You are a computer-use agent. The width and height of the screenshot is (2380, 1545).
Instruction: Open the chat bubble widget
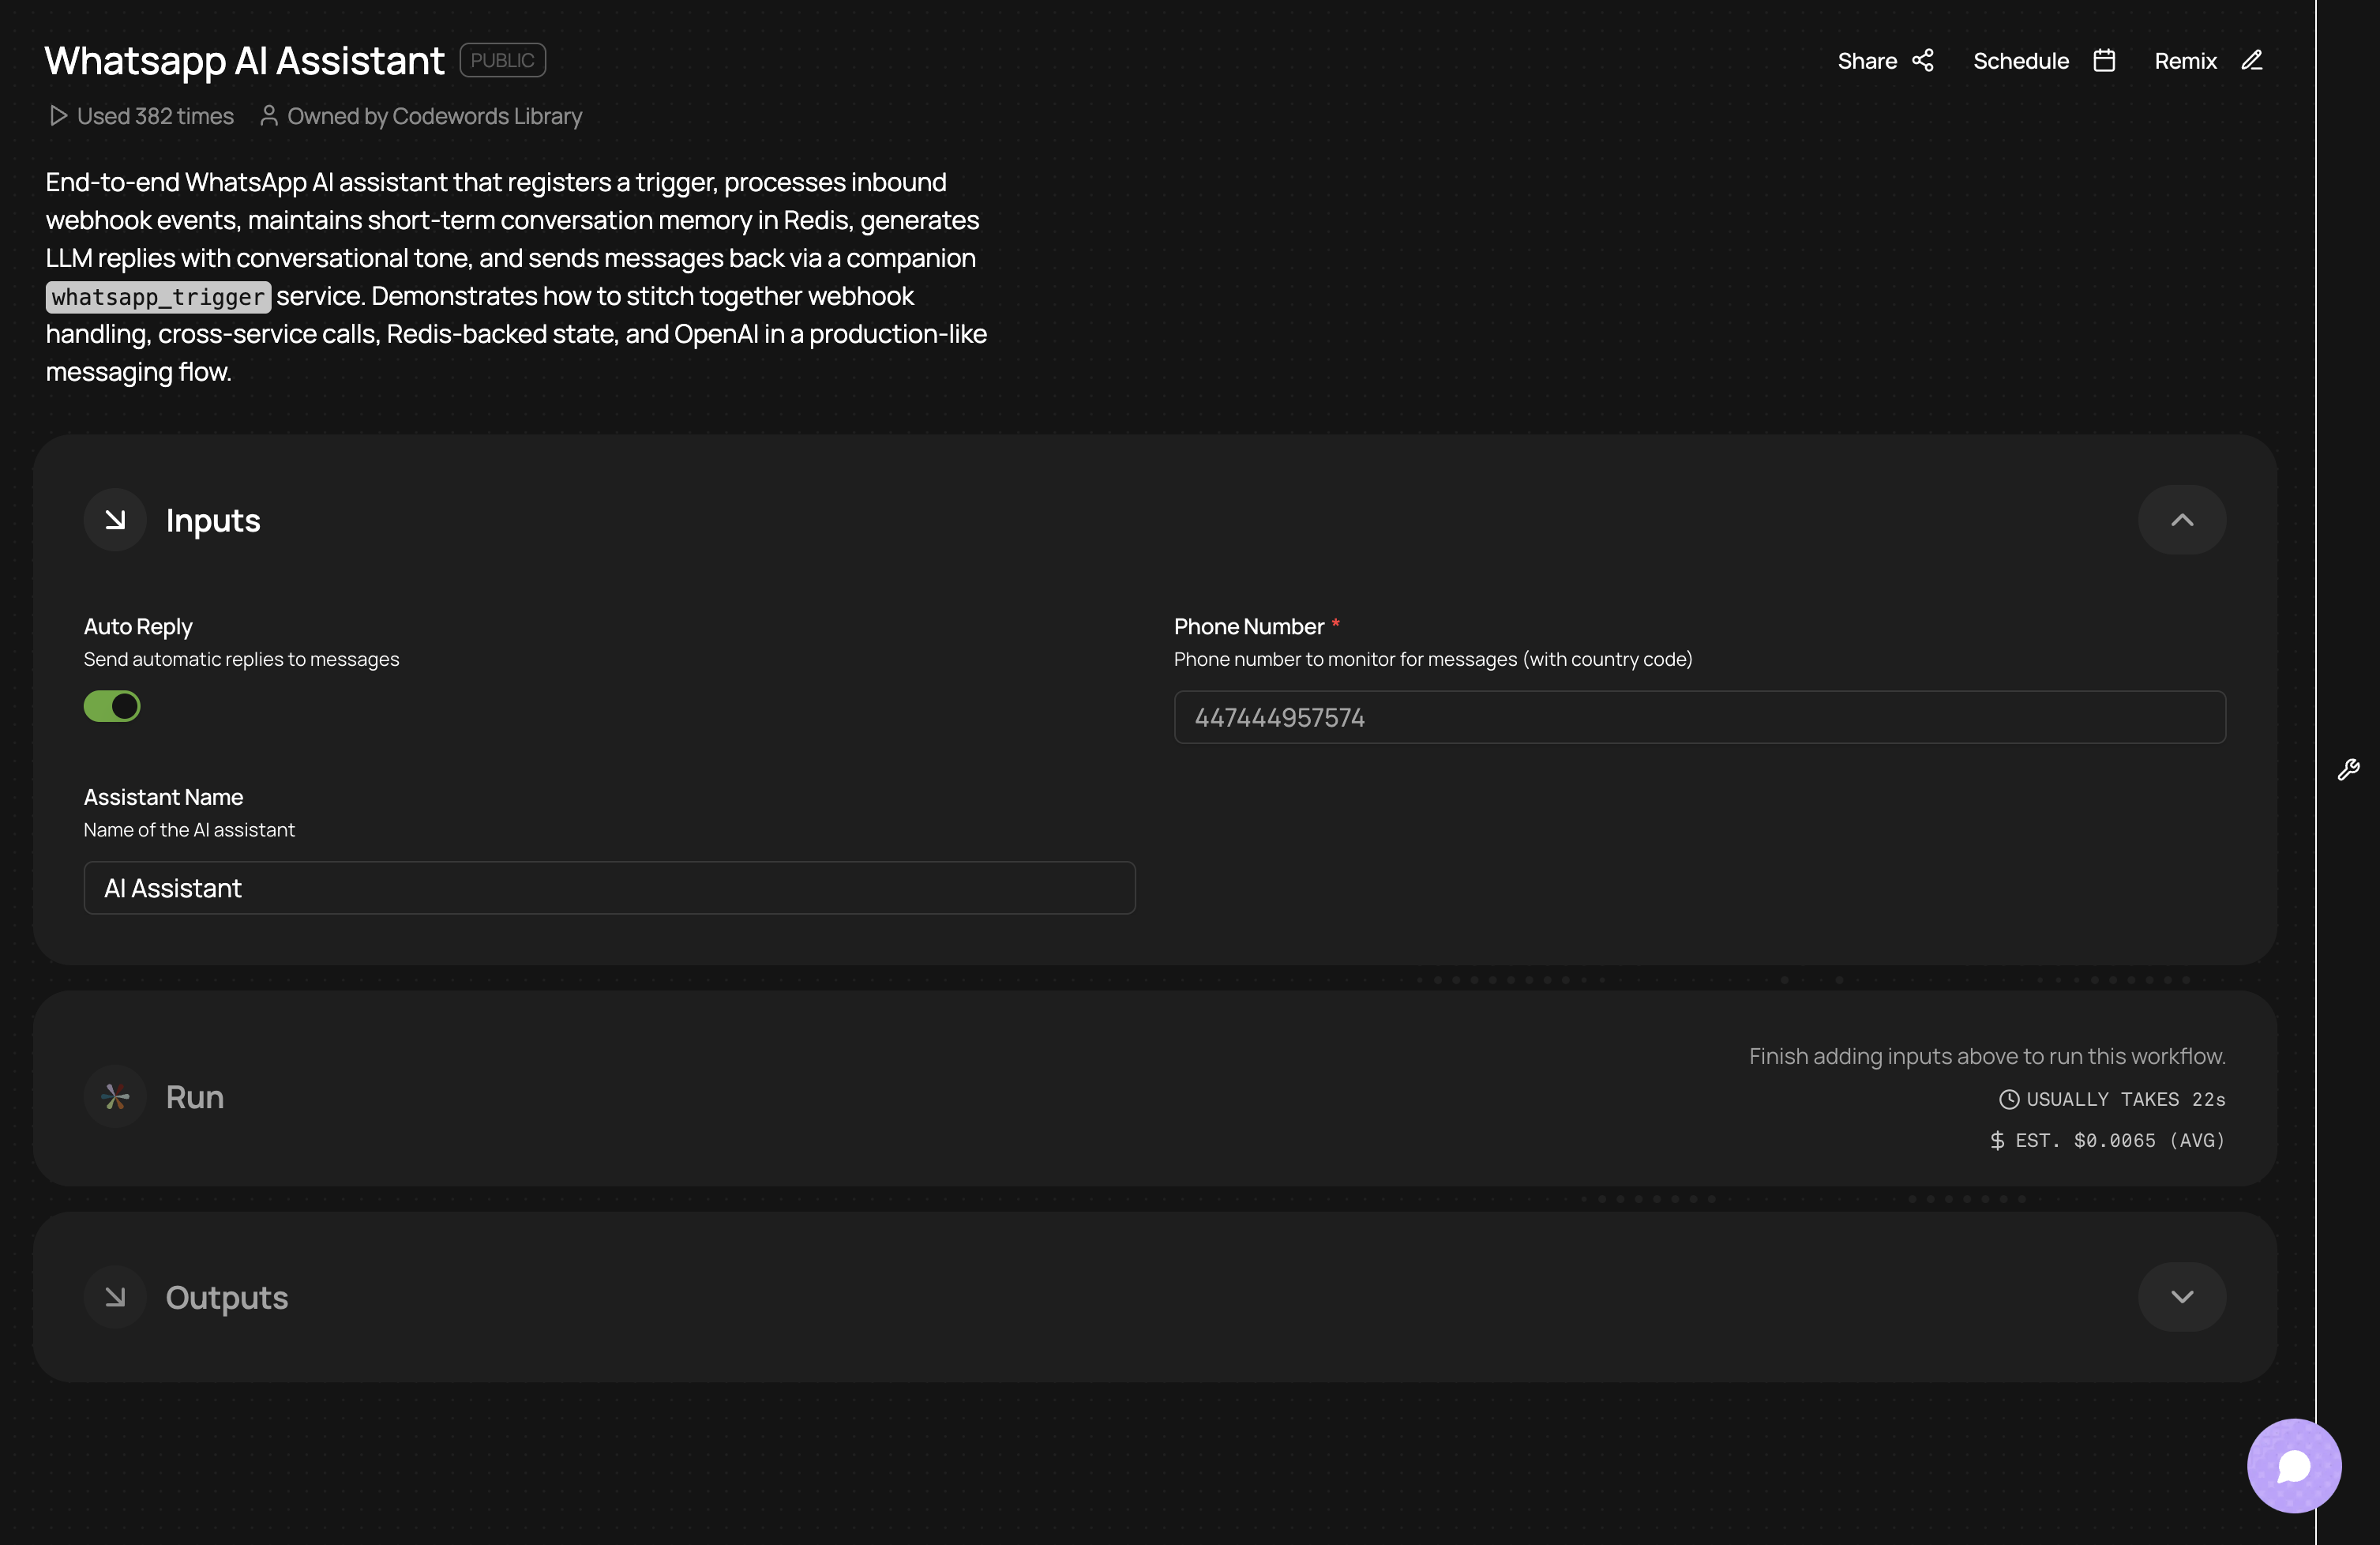[2294, 1466]
